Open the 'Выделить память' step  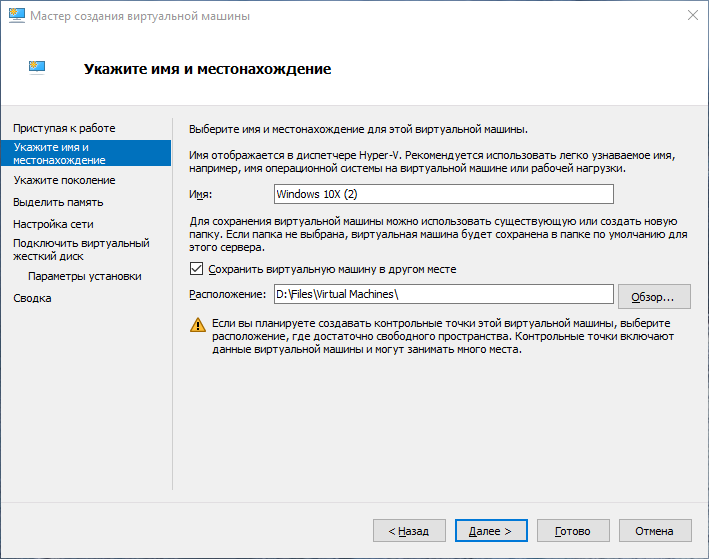pos(58,202)
